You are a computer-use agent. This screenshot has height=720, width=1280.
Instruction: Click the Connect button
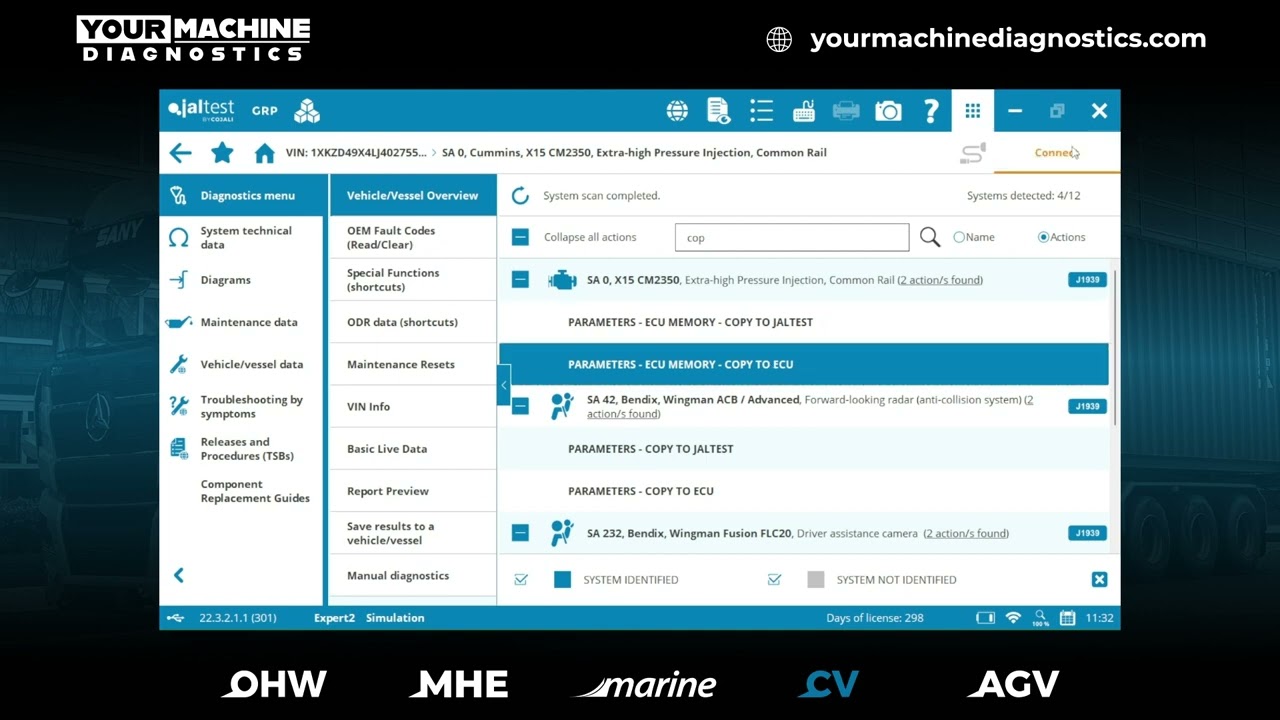[x=1057, y=153]
